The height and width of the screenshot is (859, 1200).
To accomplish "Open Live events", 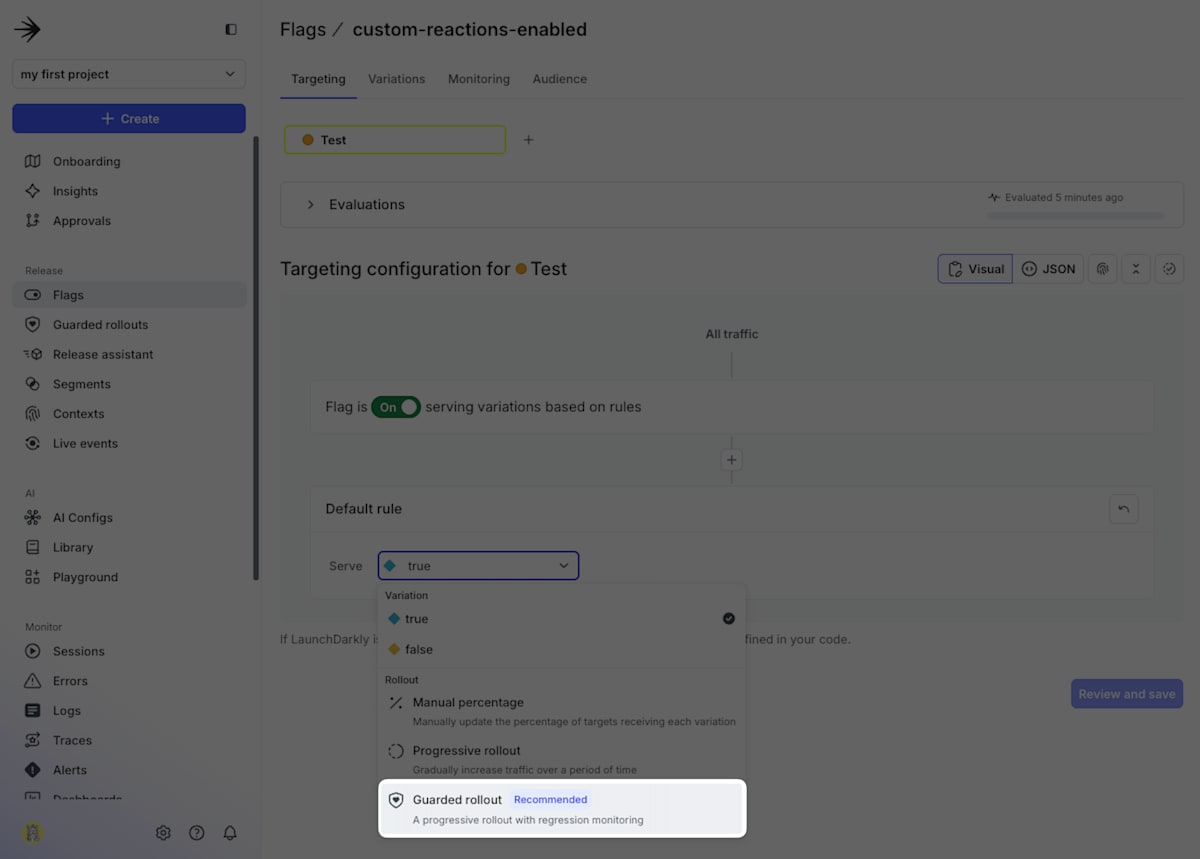I will click(x=129, y=443).
